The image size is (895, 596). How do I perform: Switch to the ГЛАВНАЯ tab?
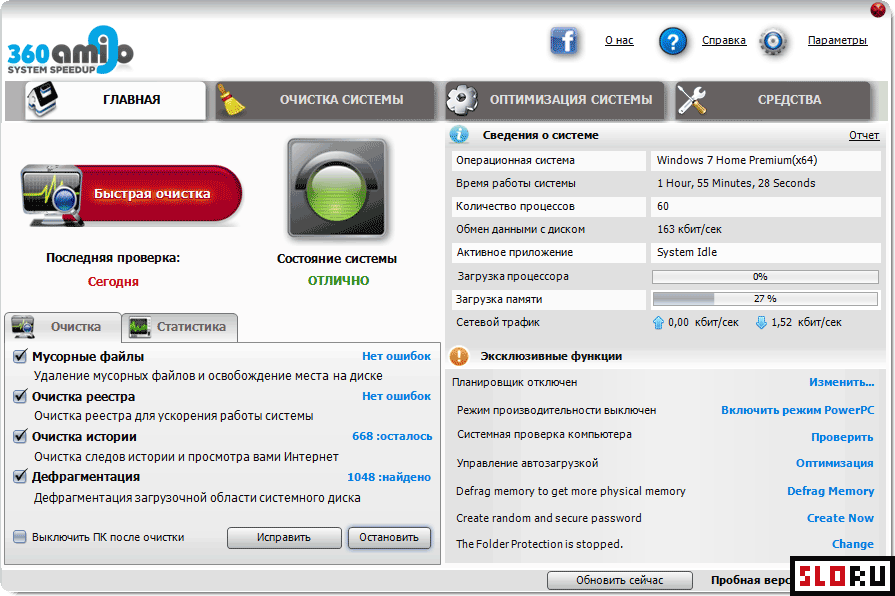(115, 100)
